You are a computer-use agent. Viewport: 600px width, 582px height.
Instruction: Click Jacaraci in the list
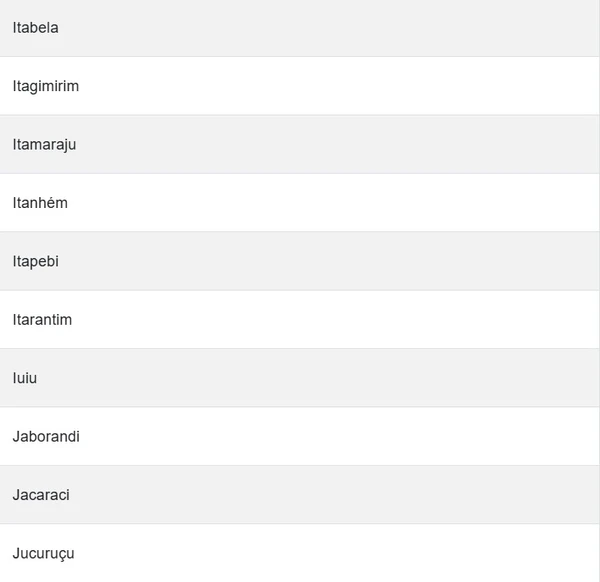tap(300, 495)
